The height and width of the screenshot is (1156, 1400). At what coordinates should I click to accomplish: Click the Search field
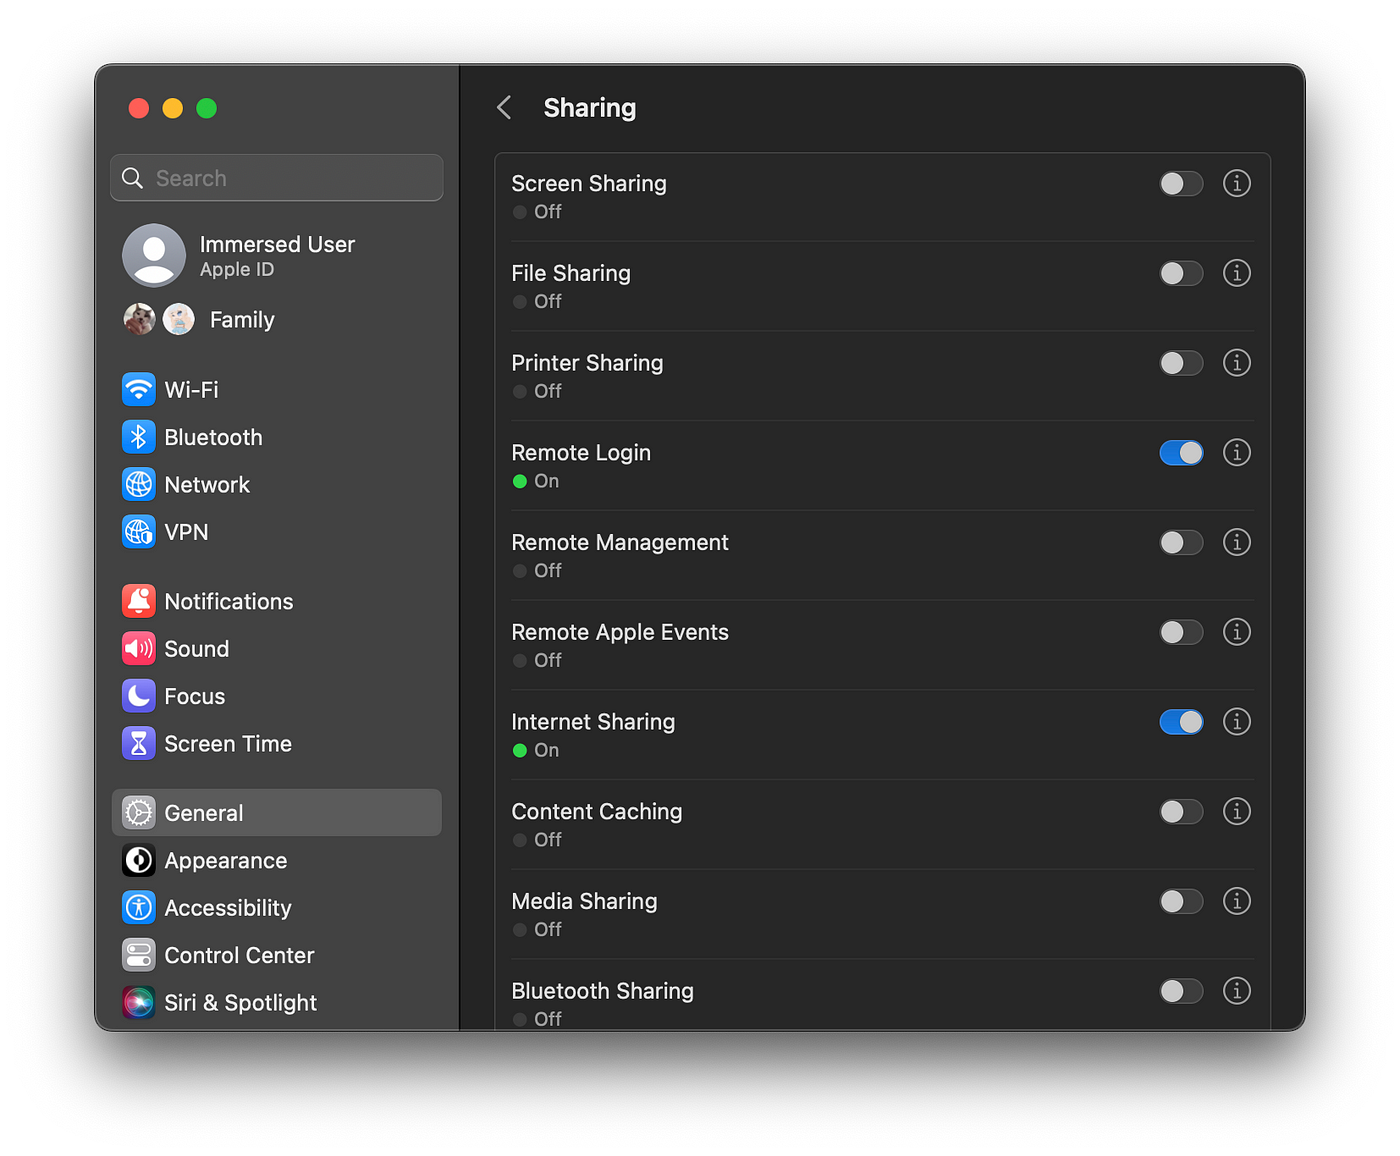tap(277, 178)
